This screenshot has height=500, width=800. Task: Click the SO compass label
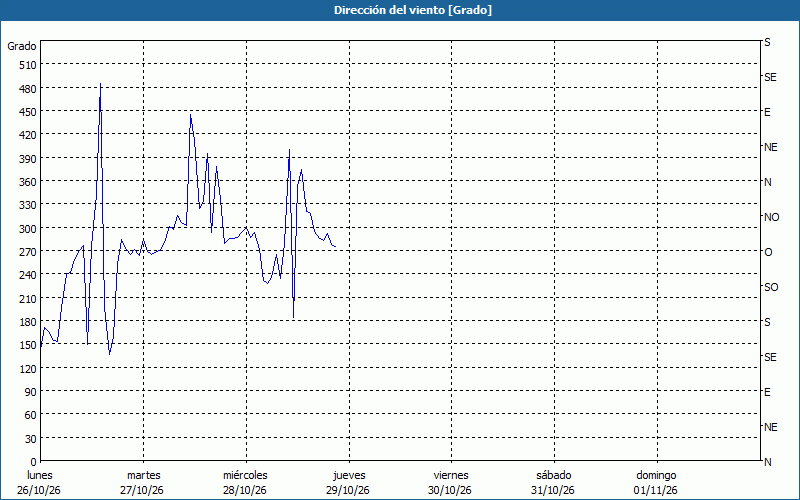pyautogui.click(x=771, y=287)
